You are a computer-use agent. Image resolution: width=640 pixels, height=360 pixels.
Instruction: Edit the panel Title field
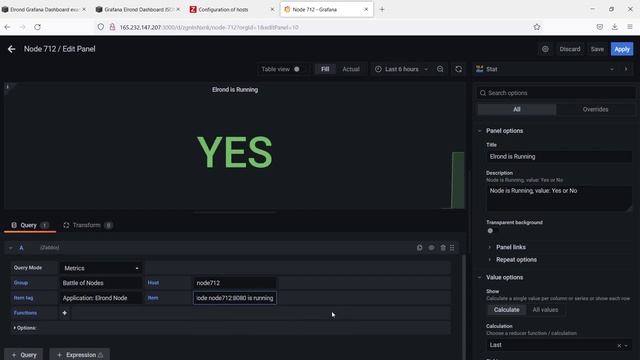tap(559, 156)
